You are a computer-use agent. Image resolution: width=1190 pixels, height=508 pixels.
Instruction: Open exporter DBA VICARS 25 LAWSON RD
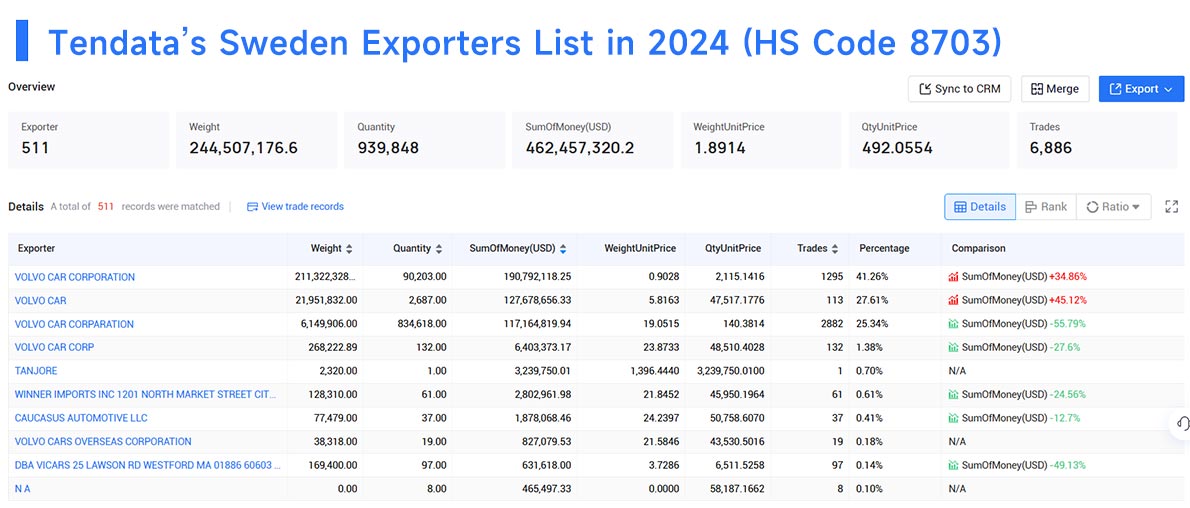[147, 465]
